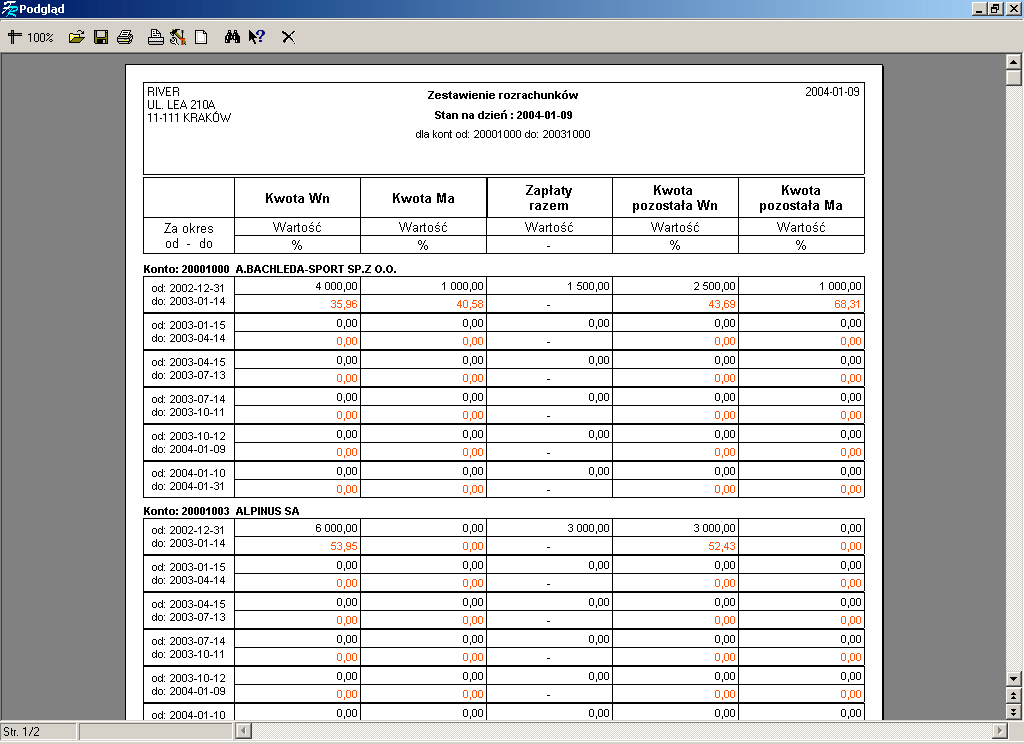Screen dimensions: 1024x744
Task: Click the heading 'Konto: 20001000 A.BACHLEDA-SPORT SP.Z O.O.'
Action: (x=270, y=269)
